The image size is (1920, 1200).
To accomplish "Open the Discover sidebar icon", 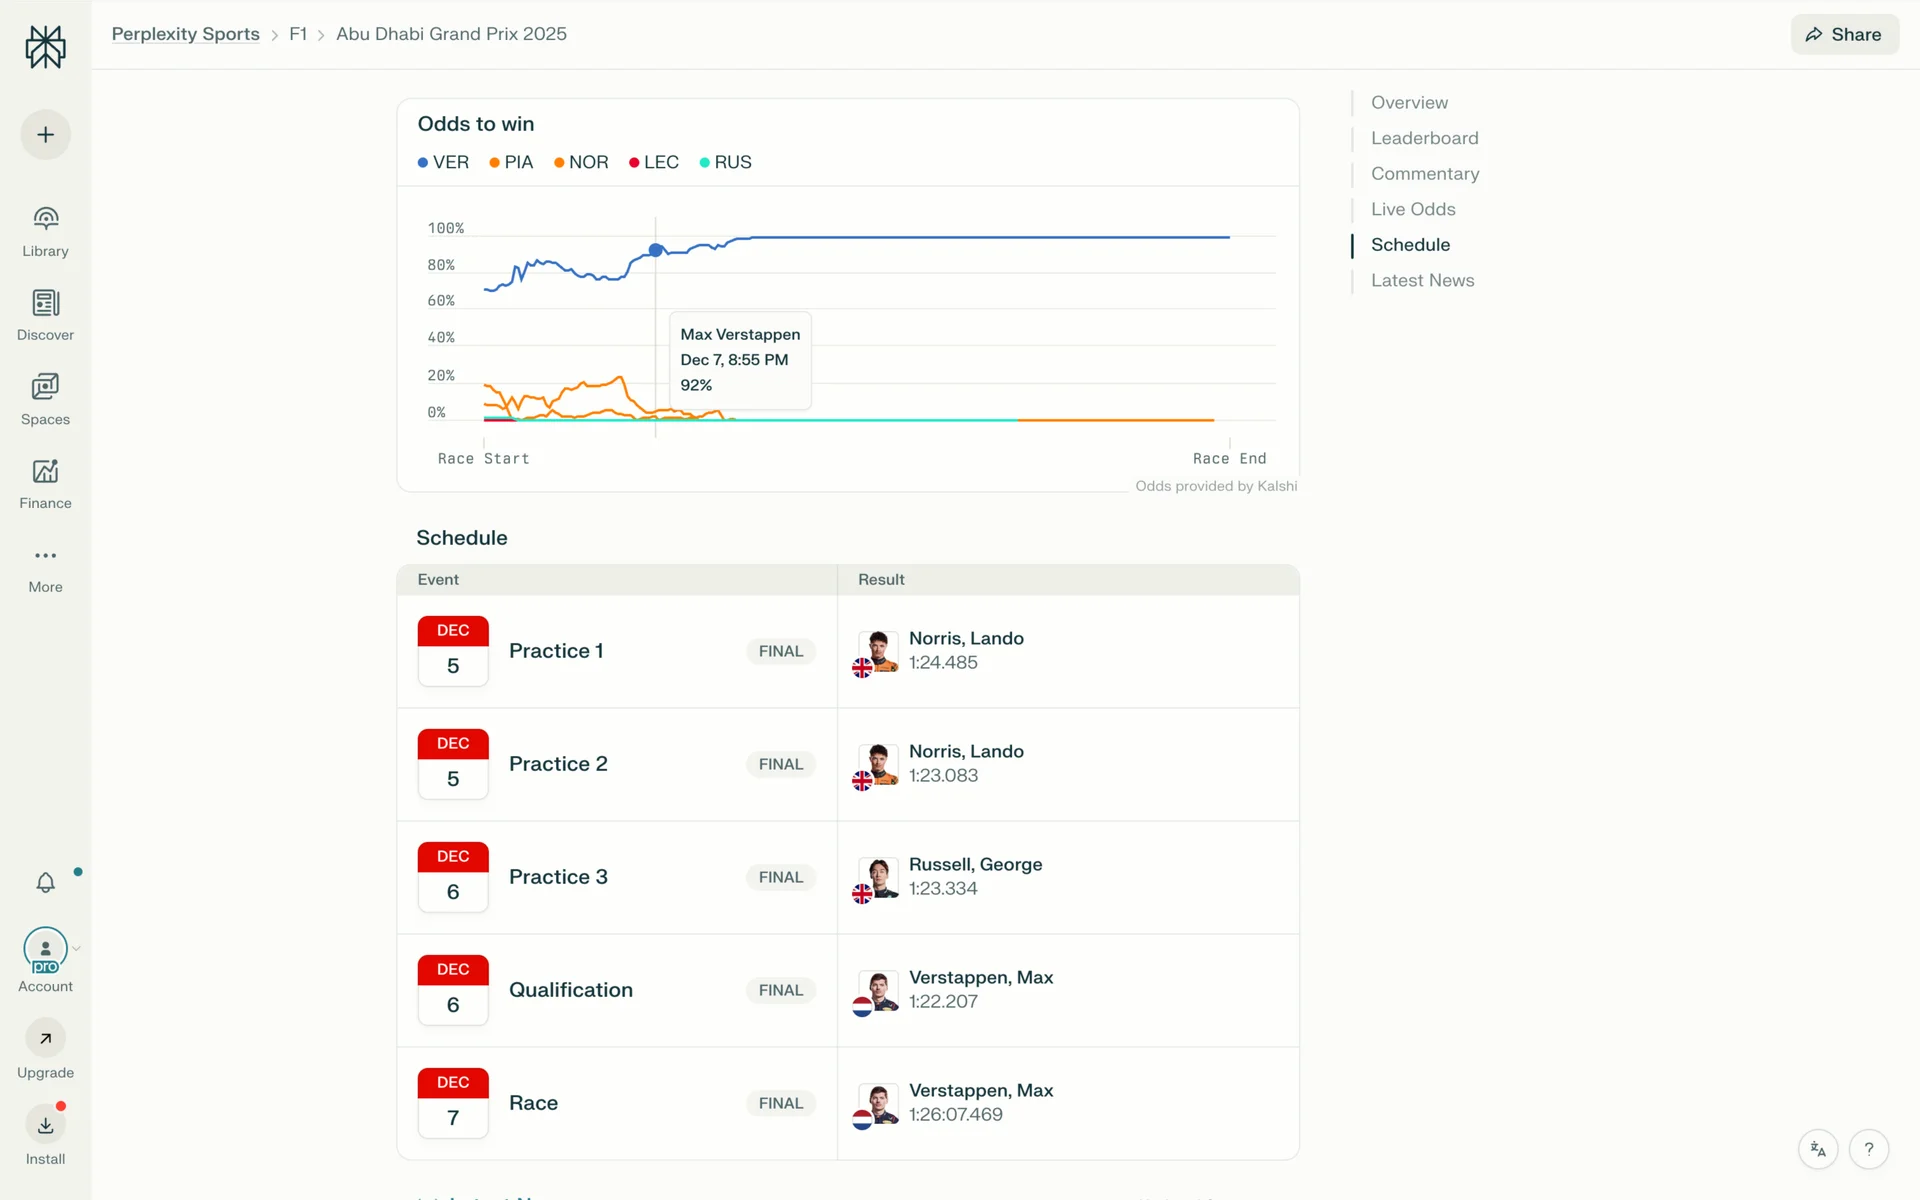I will (45, 303).
